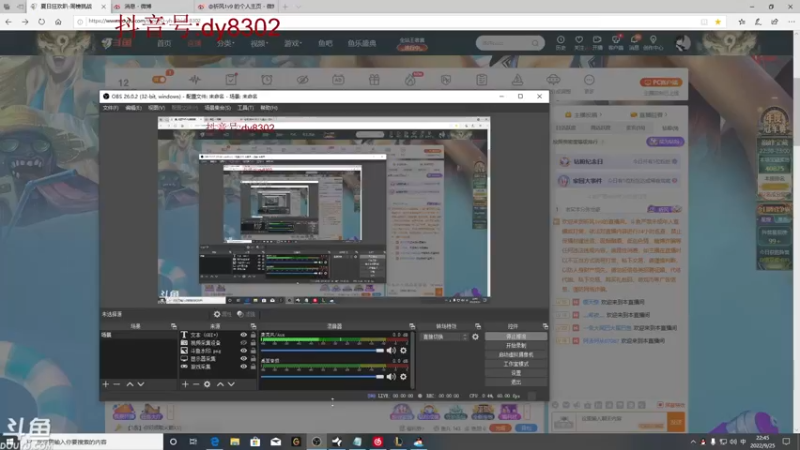Add a new source with plus button

click(185, 384)
